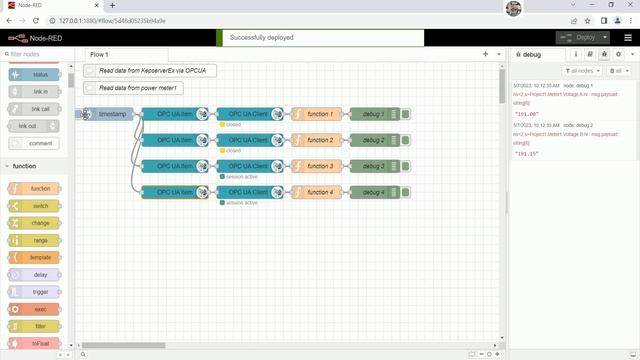This screenshot has width=640, height=360.
Task: Pick the function node in palette
Action: 34,189
